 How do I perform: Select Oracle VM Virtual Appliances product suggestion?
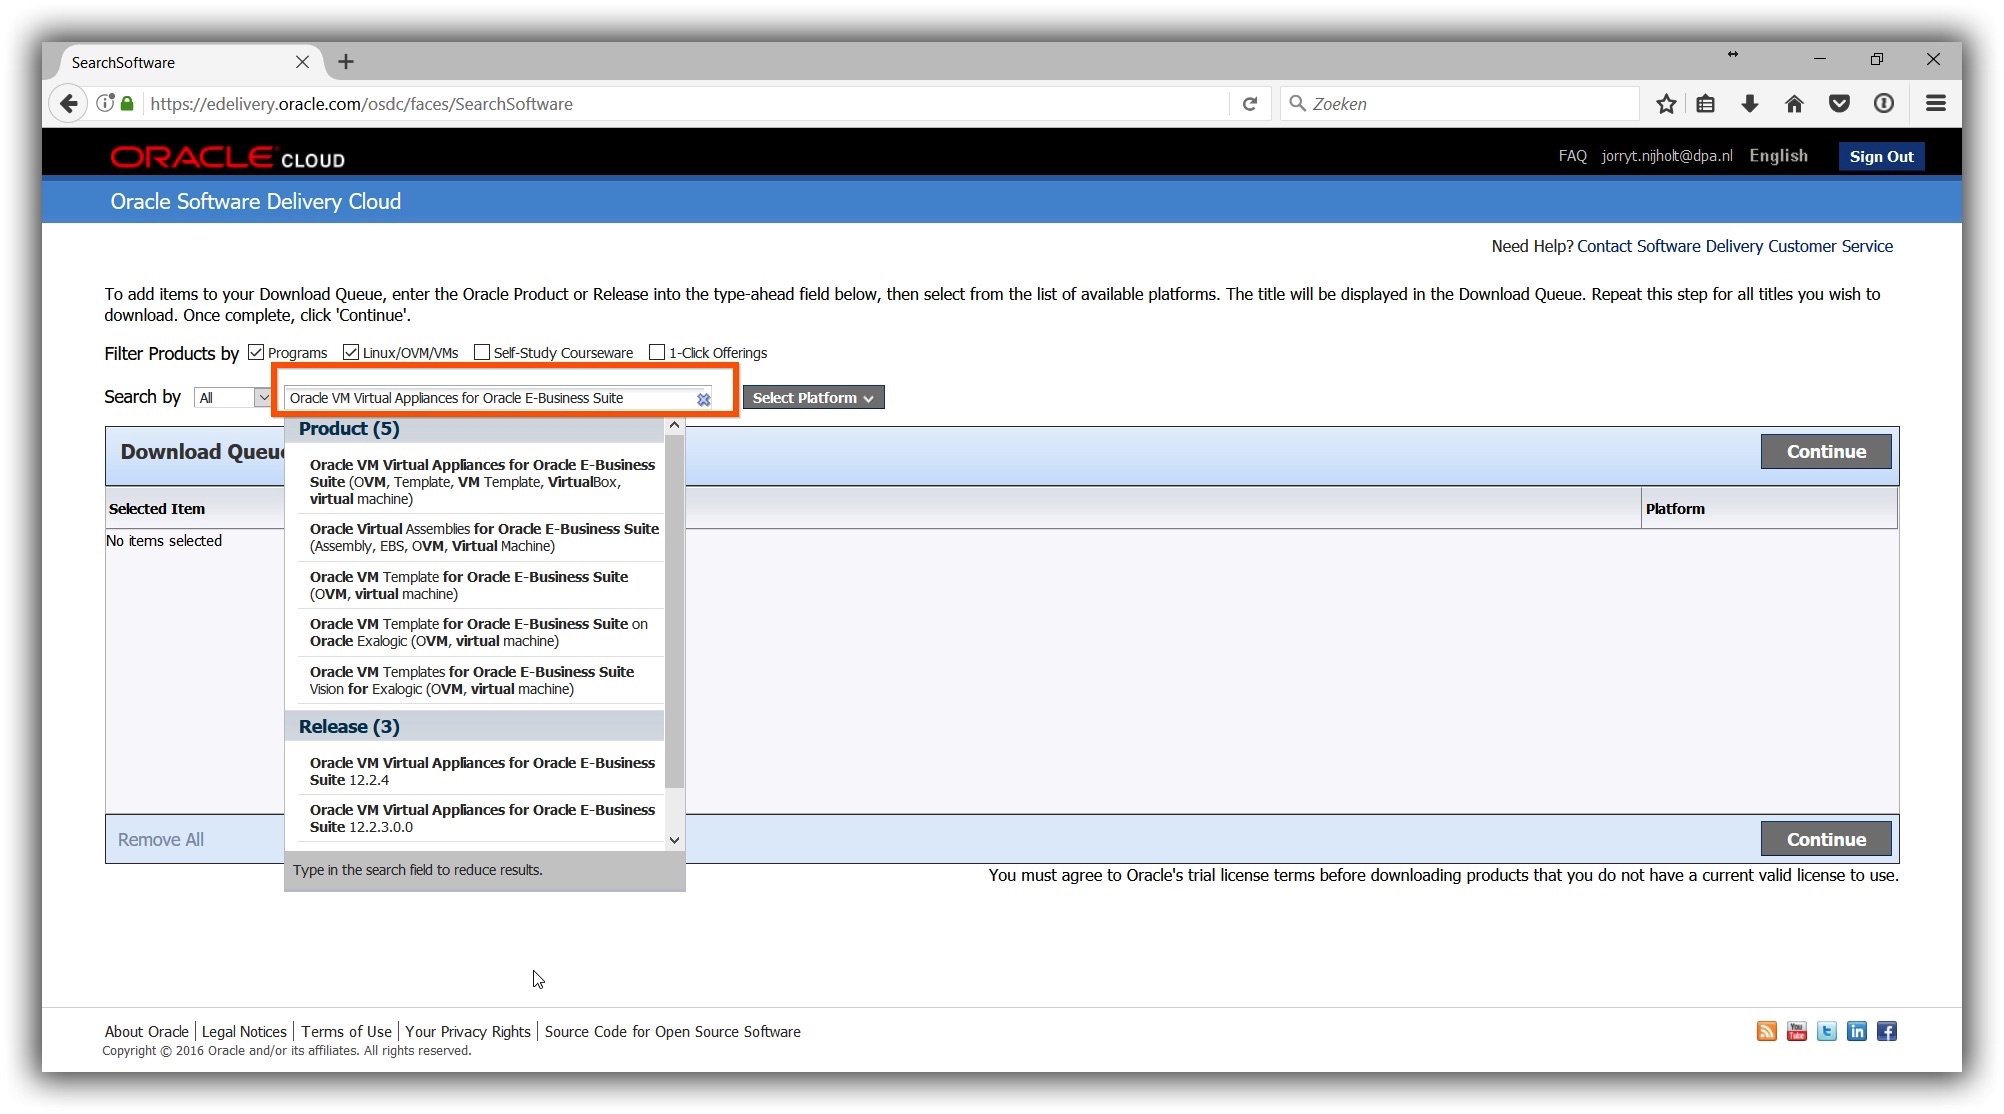482,482
